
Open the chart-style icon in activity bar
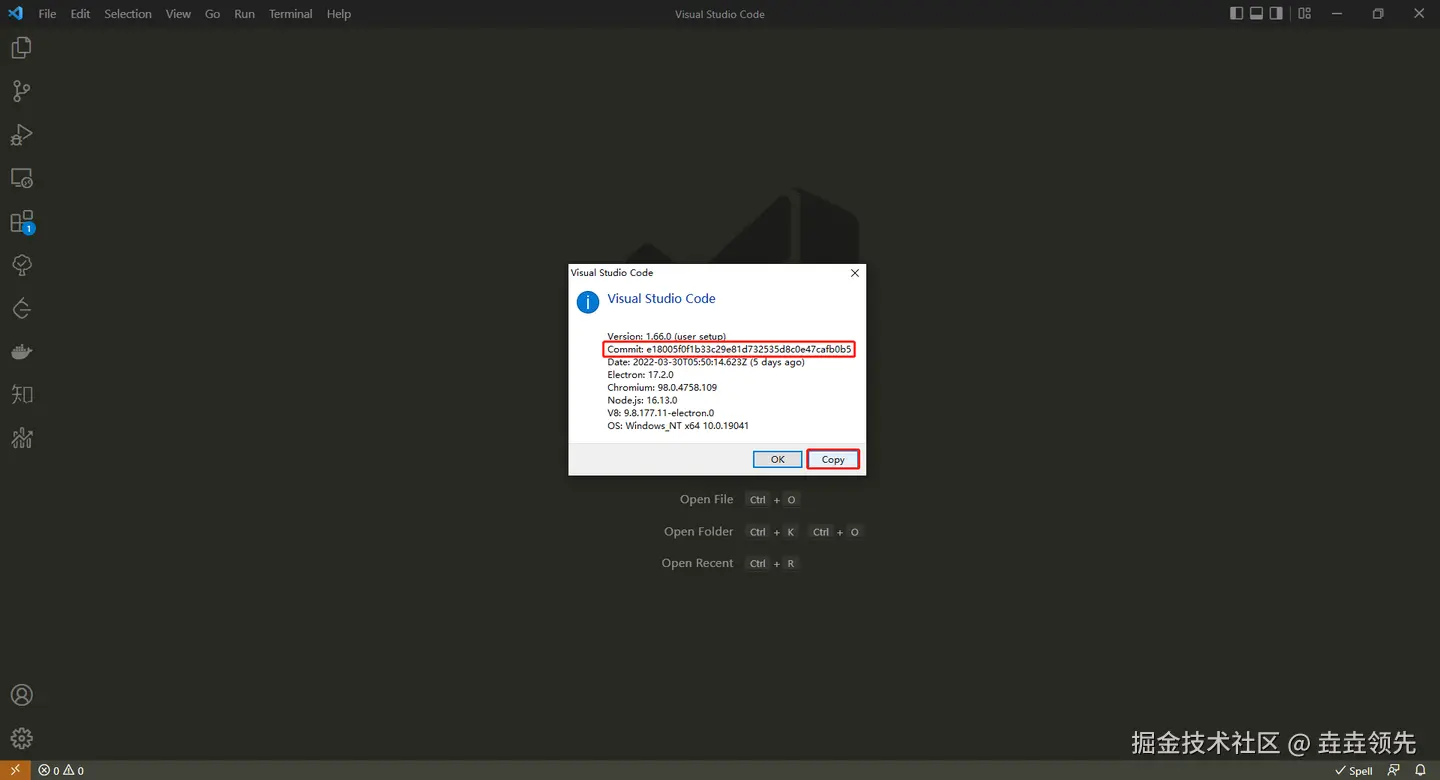point(21,438)
